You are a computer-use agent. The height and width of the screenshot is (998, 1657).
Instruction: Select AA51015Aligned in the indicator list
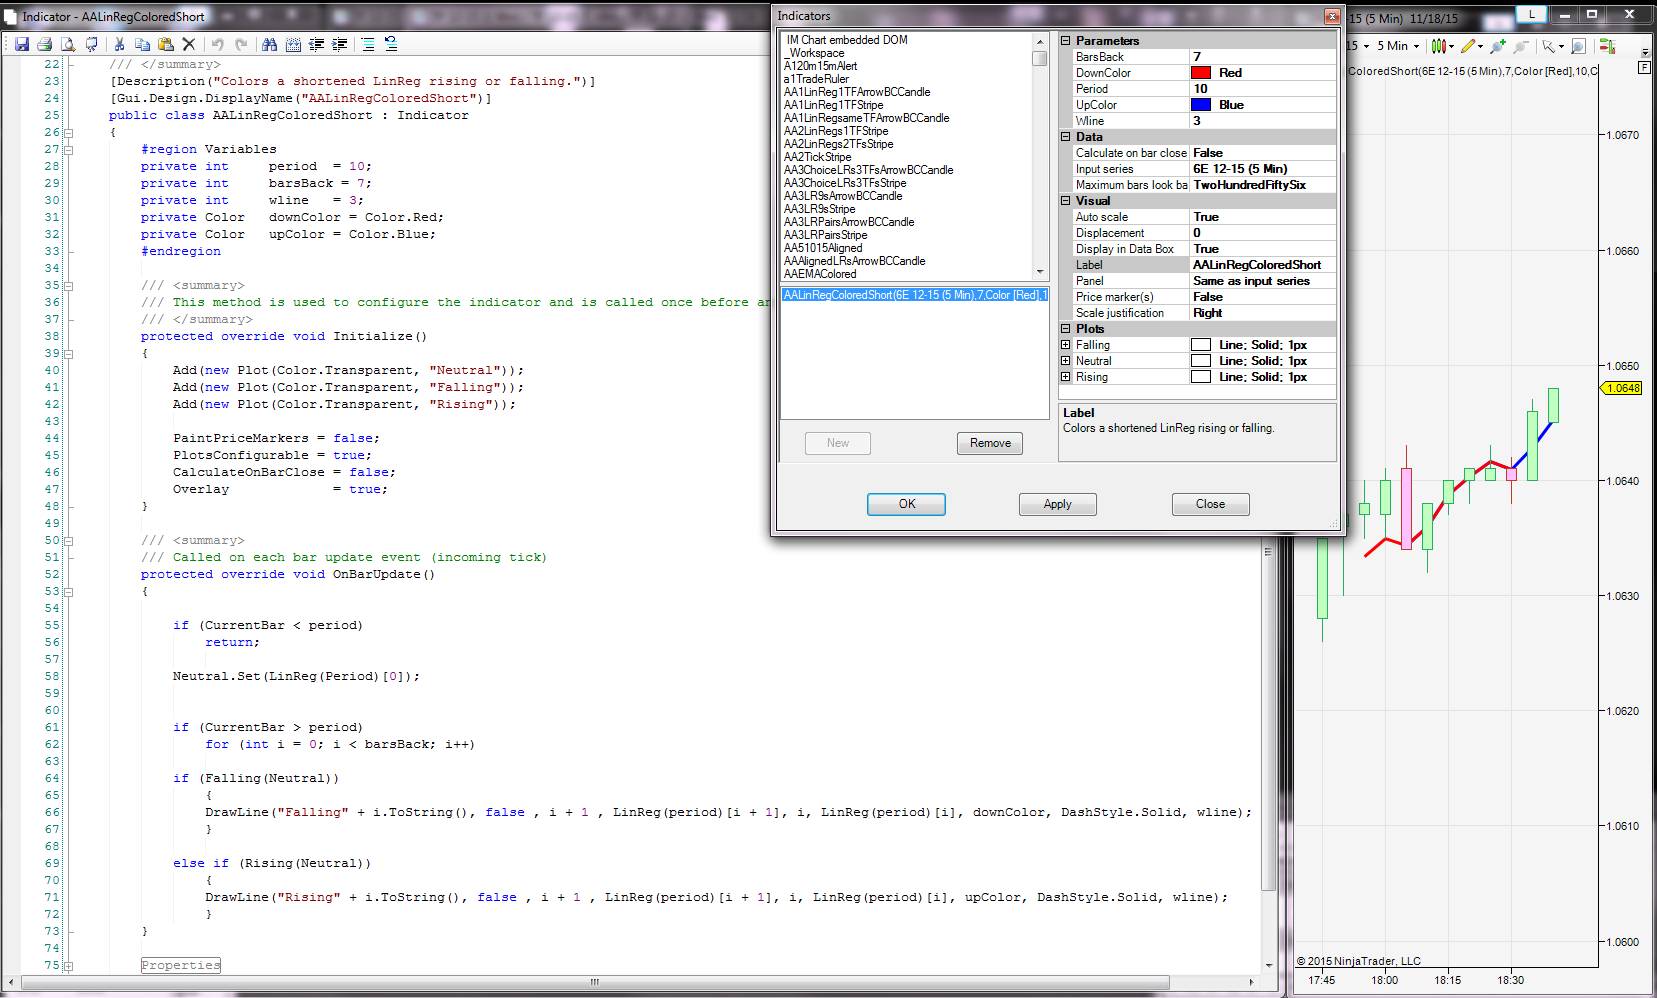(822, 248)
